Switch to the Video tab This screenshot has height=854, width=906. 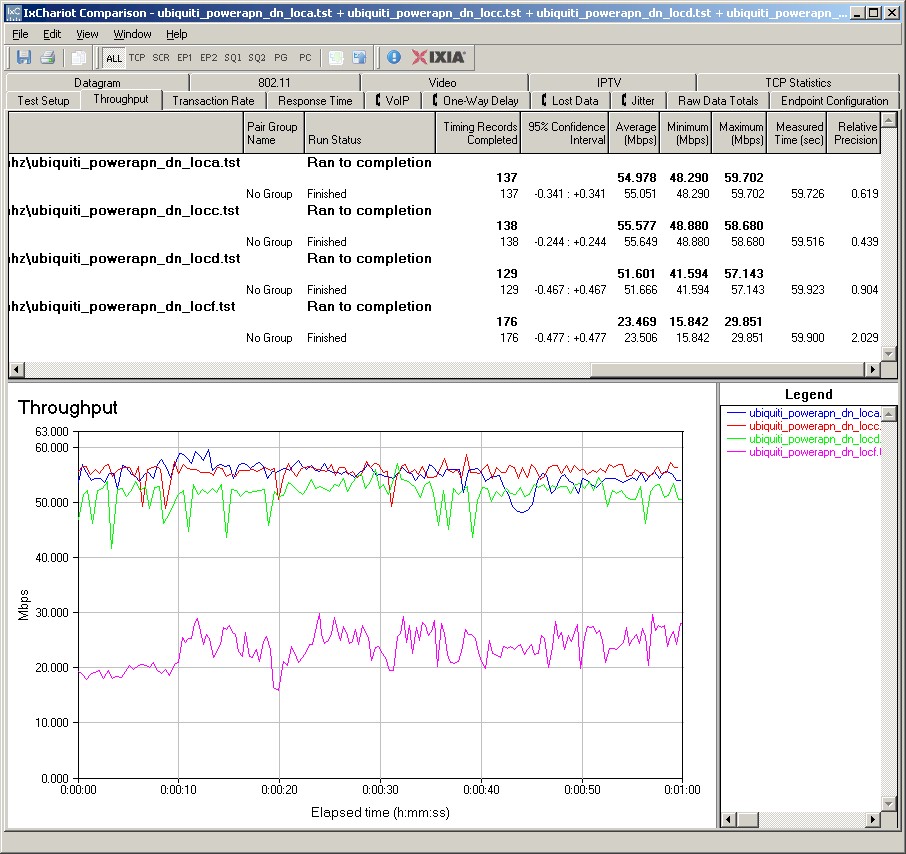click(443, 83)
